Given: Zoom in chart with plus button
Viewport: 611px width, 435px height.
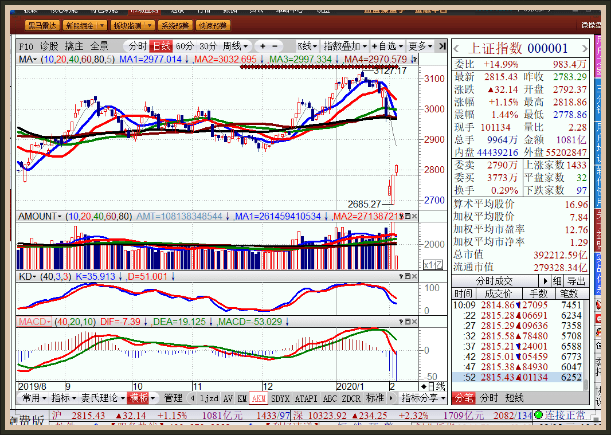Looking at the screenshot, I should [x=262, y=46].
